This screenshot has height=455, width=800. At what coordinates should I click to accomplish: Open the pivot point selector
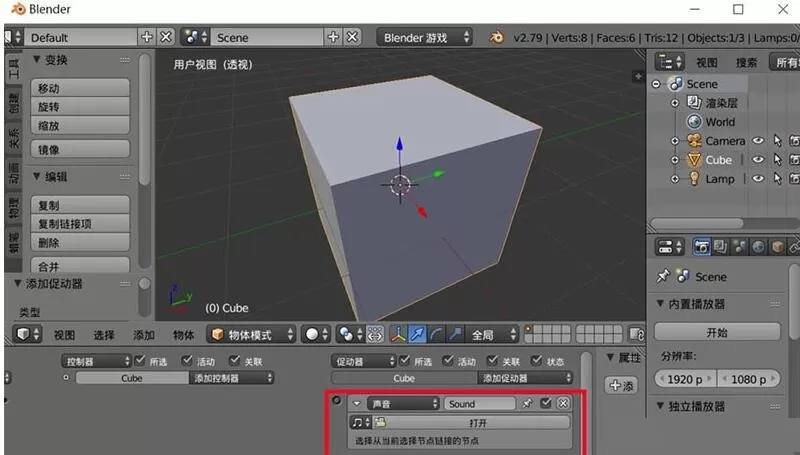tap(350, 335)
